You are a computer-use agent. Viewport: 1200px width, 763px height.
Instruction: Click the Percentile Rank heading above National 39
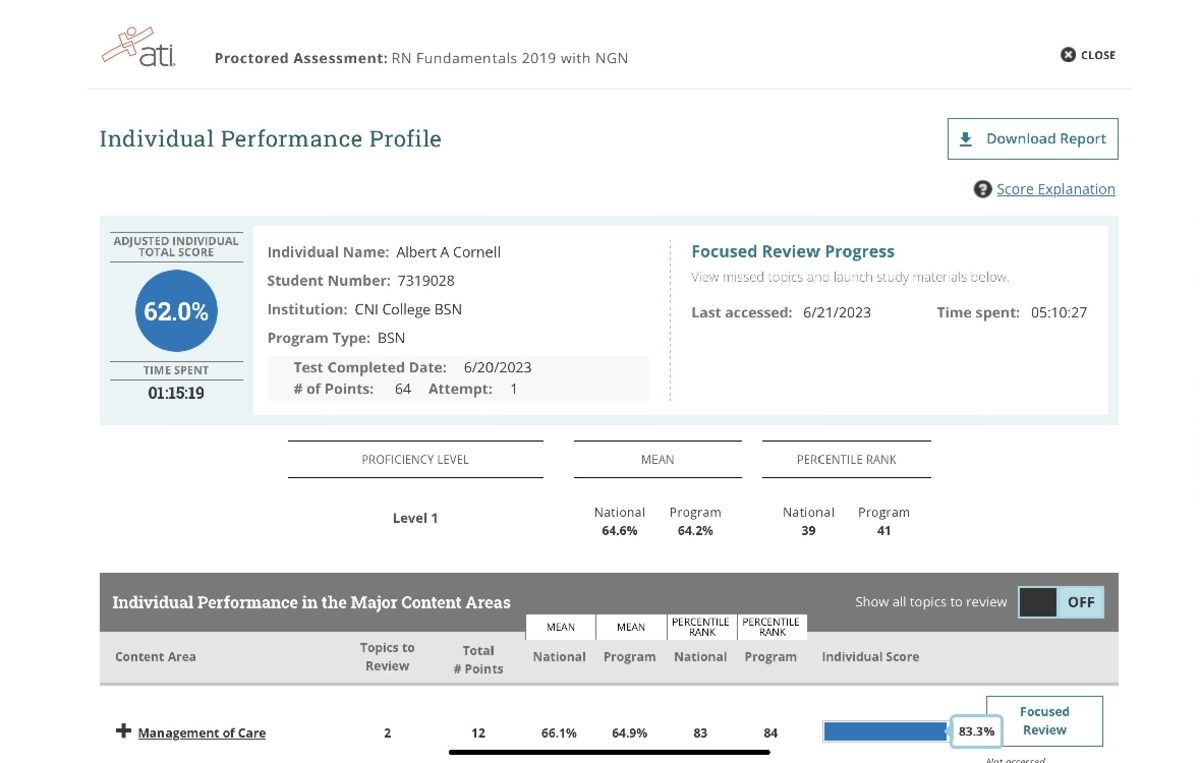pos(846,460)
